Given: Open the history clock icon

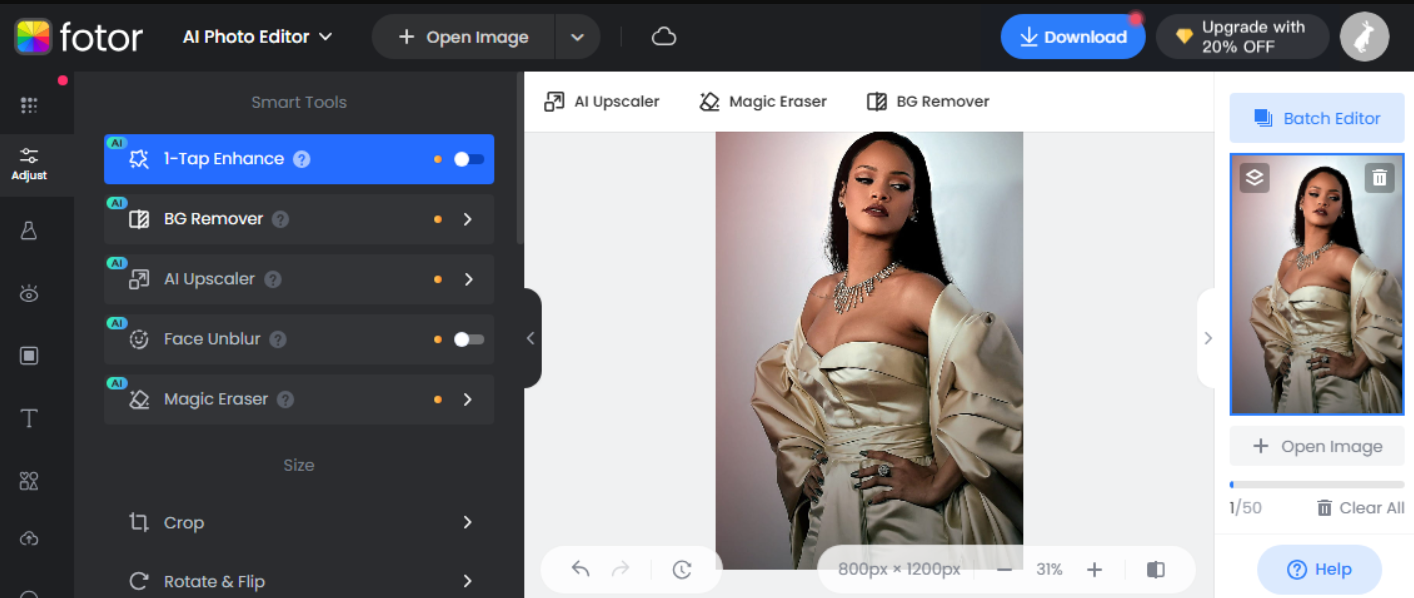Looking at the screenshot, I should (682, 569).
